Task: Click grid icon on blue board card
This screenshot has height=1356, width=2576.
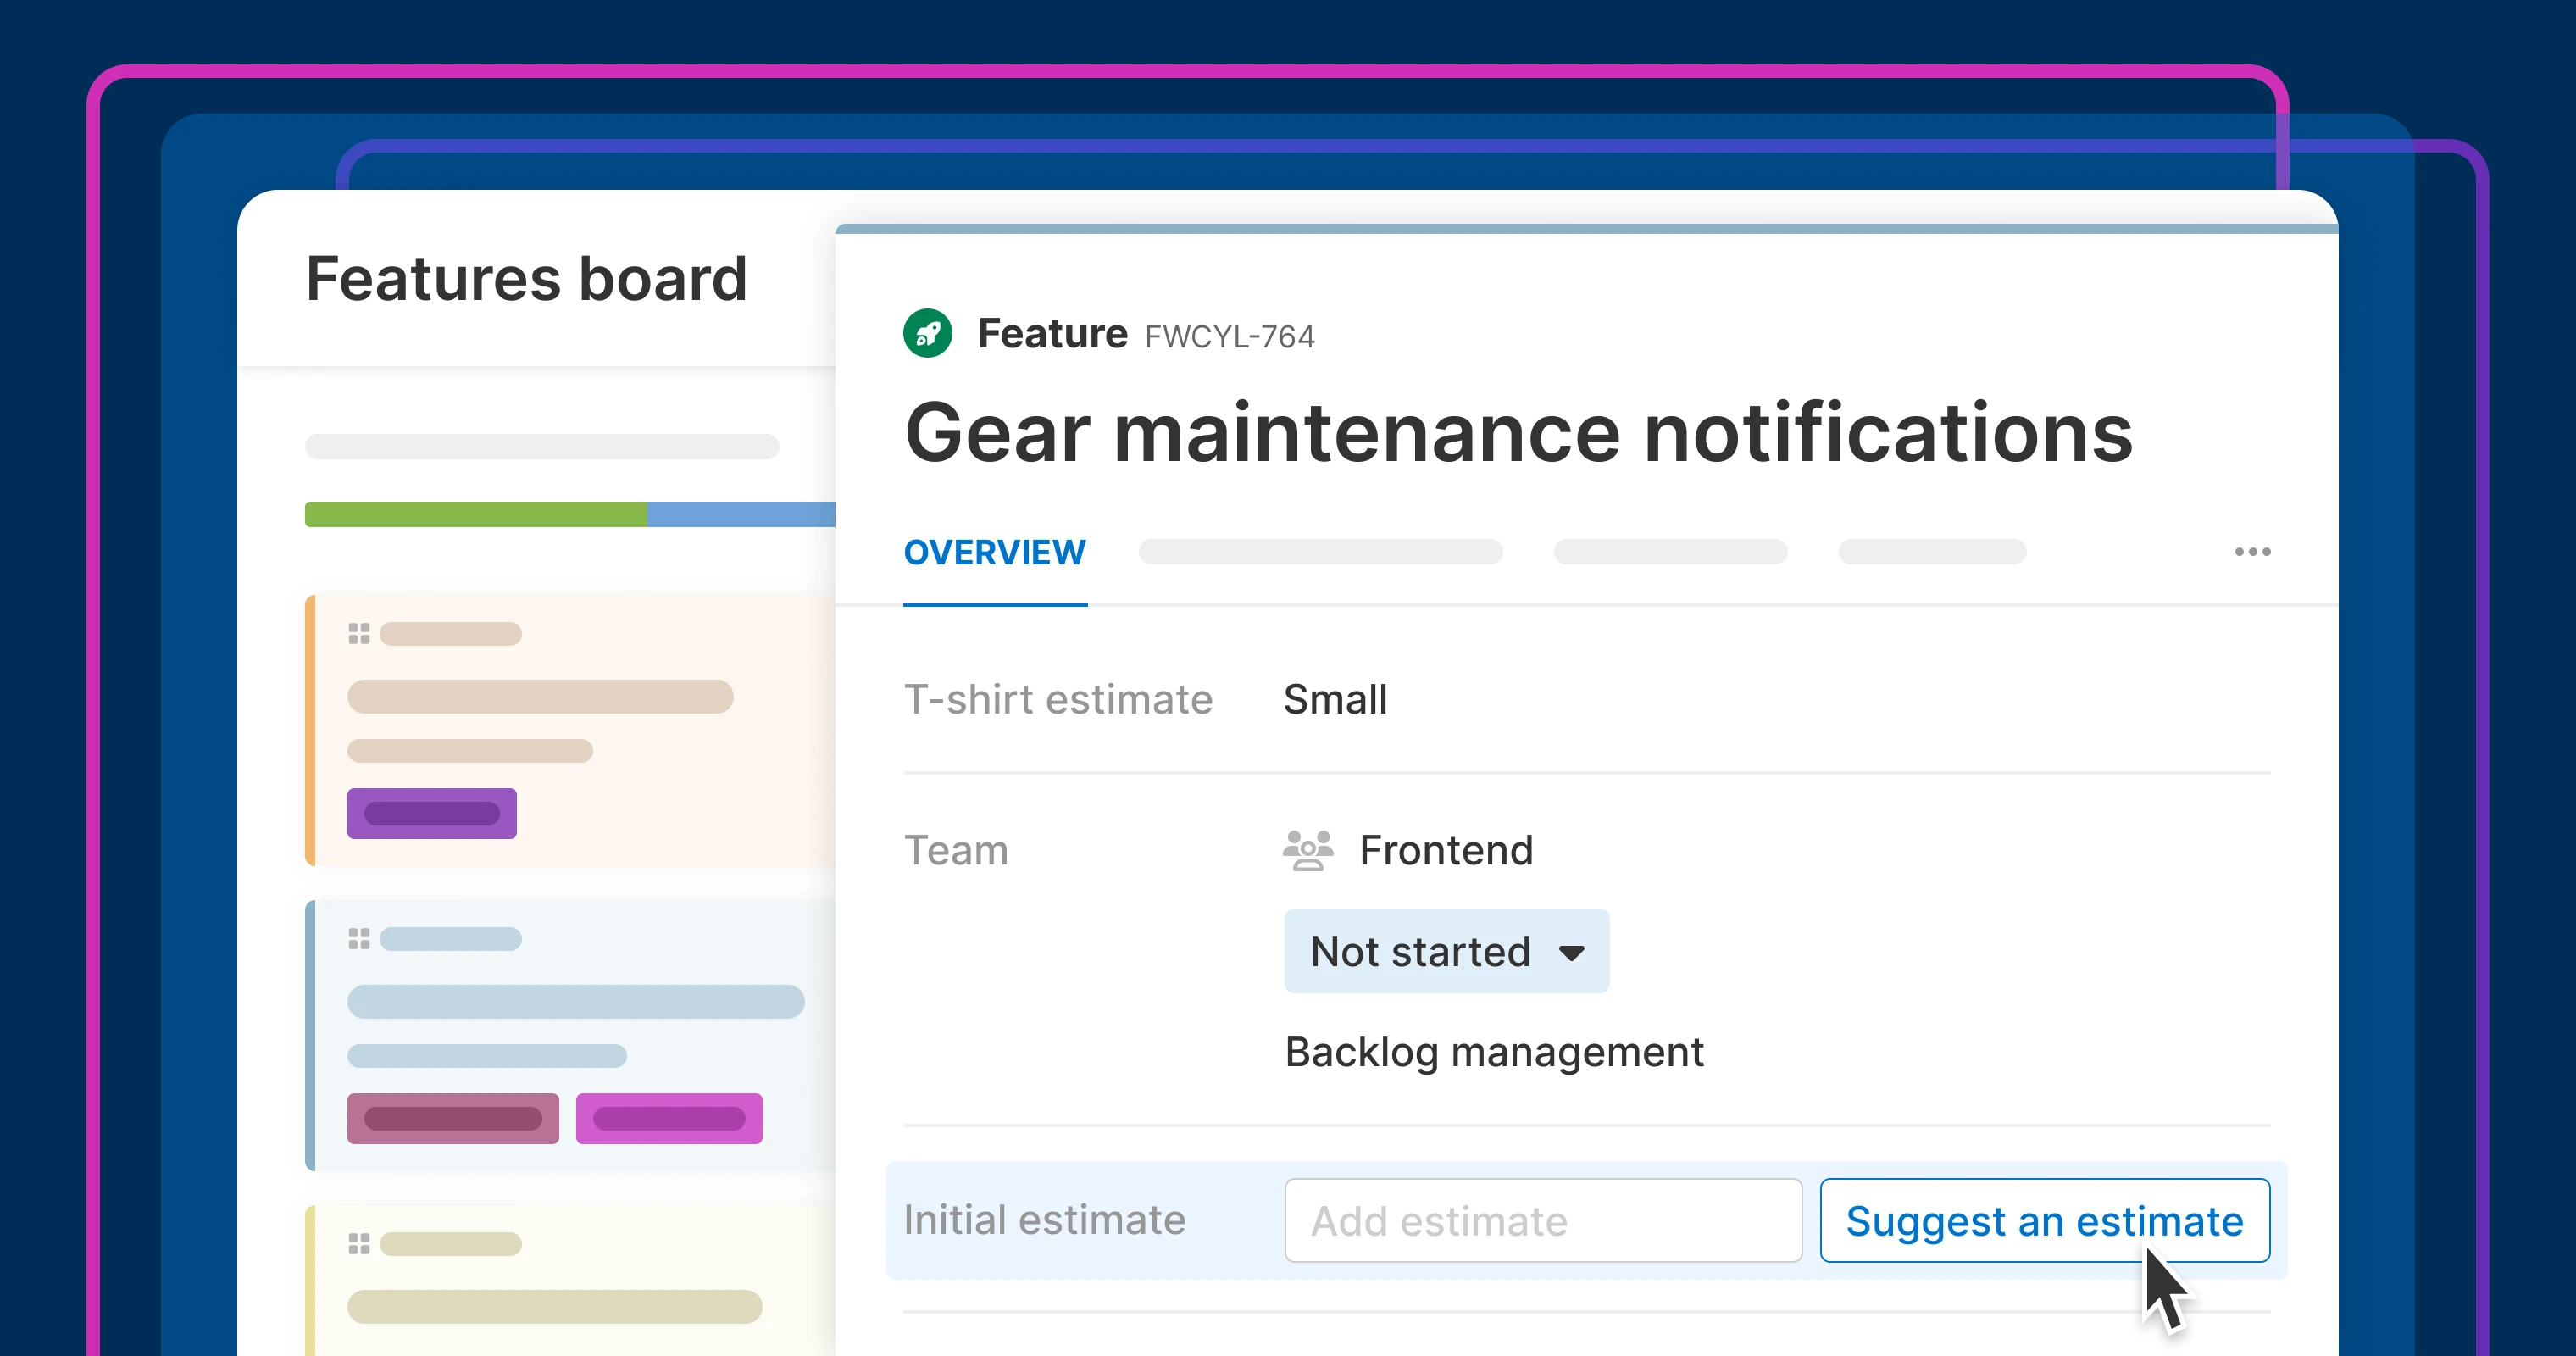Action: 359,939
